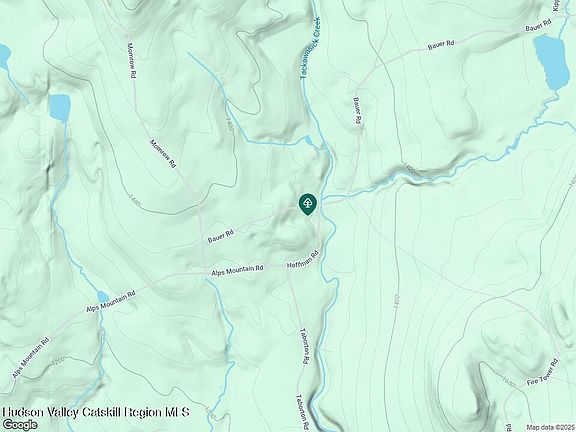
Task: Click the small pond north of the pin
Action: pos(308,140)
